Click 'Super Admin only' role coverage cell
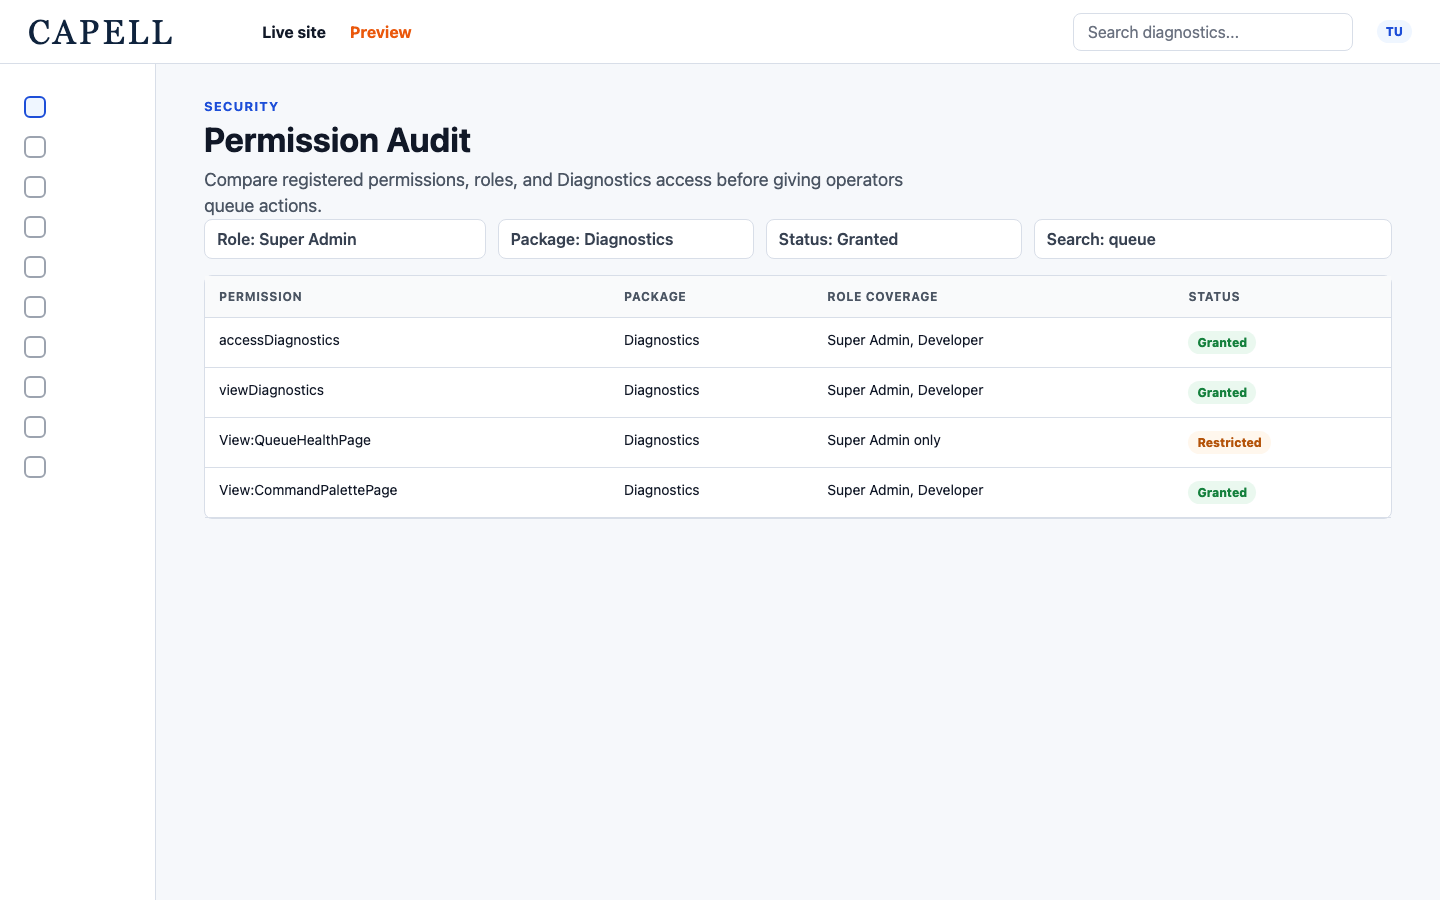The height and width of the screenshot is (900, 1440). tap(884, 440)
